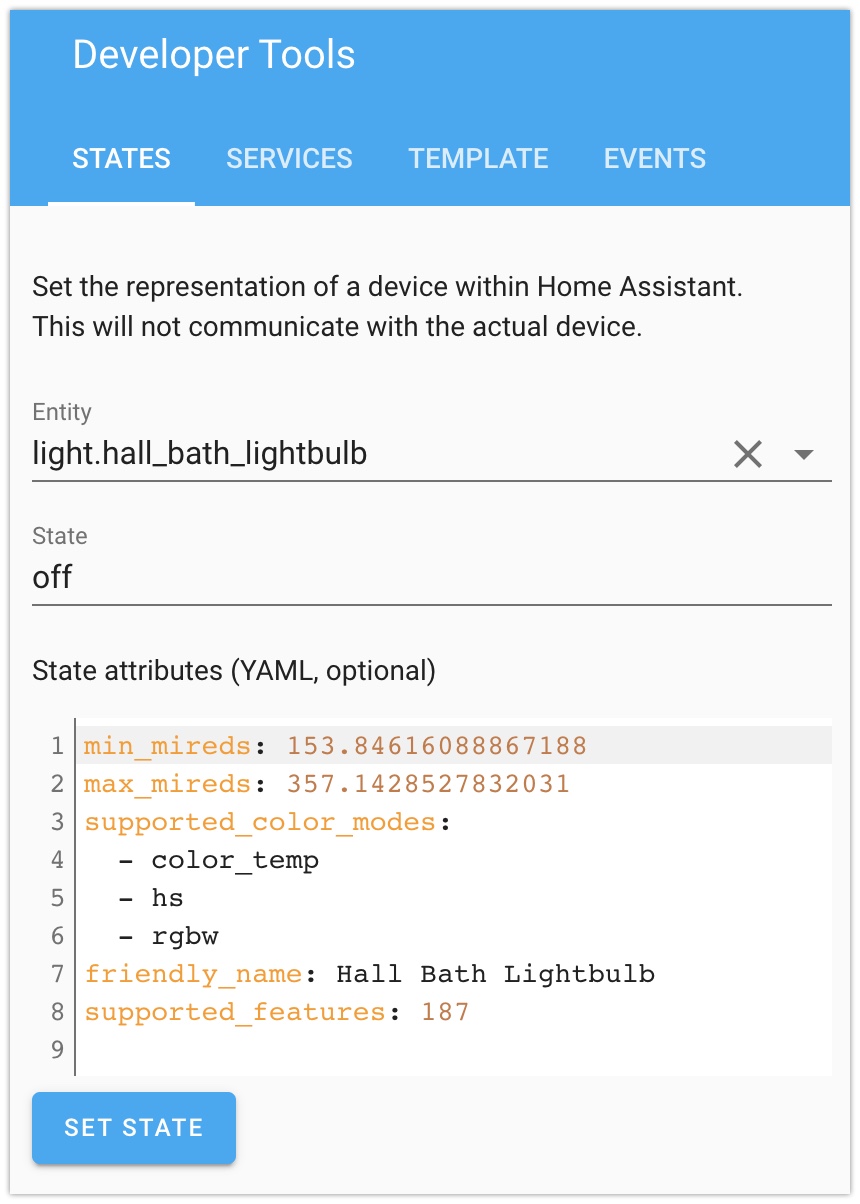Screen dimensions: 860x1204
Task: Edit the State field showing off
Action: pyautogui.click(x=432, y=578)
